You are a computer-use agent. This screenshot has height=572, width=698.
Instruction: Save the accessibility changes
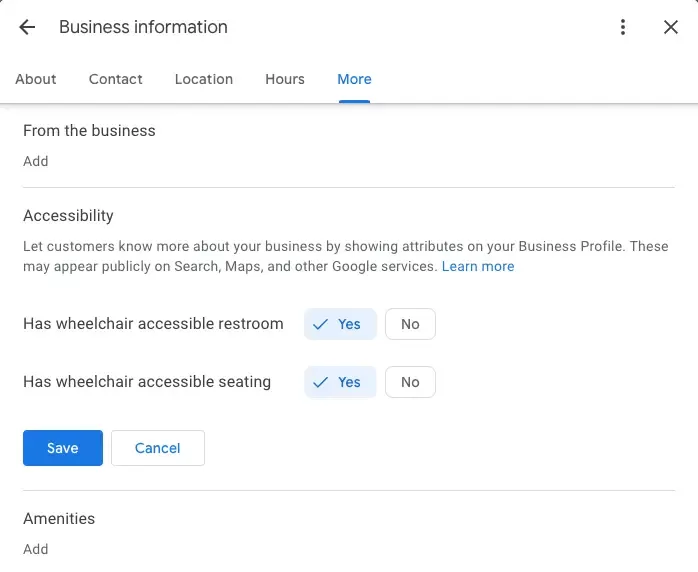point(63,448)
